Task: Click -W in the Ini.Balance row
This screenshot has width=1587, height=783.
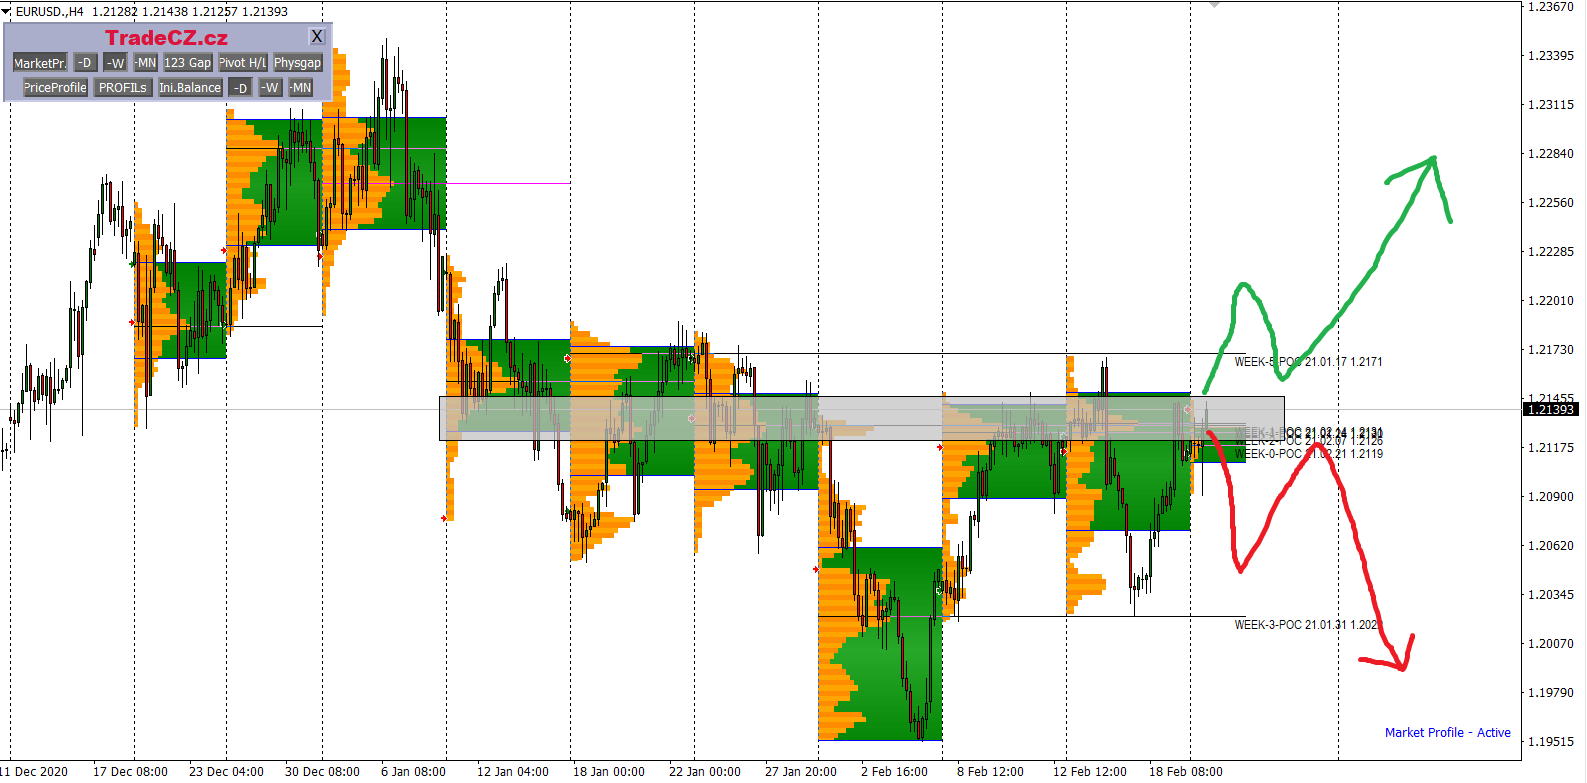Action: click(270, 88)
